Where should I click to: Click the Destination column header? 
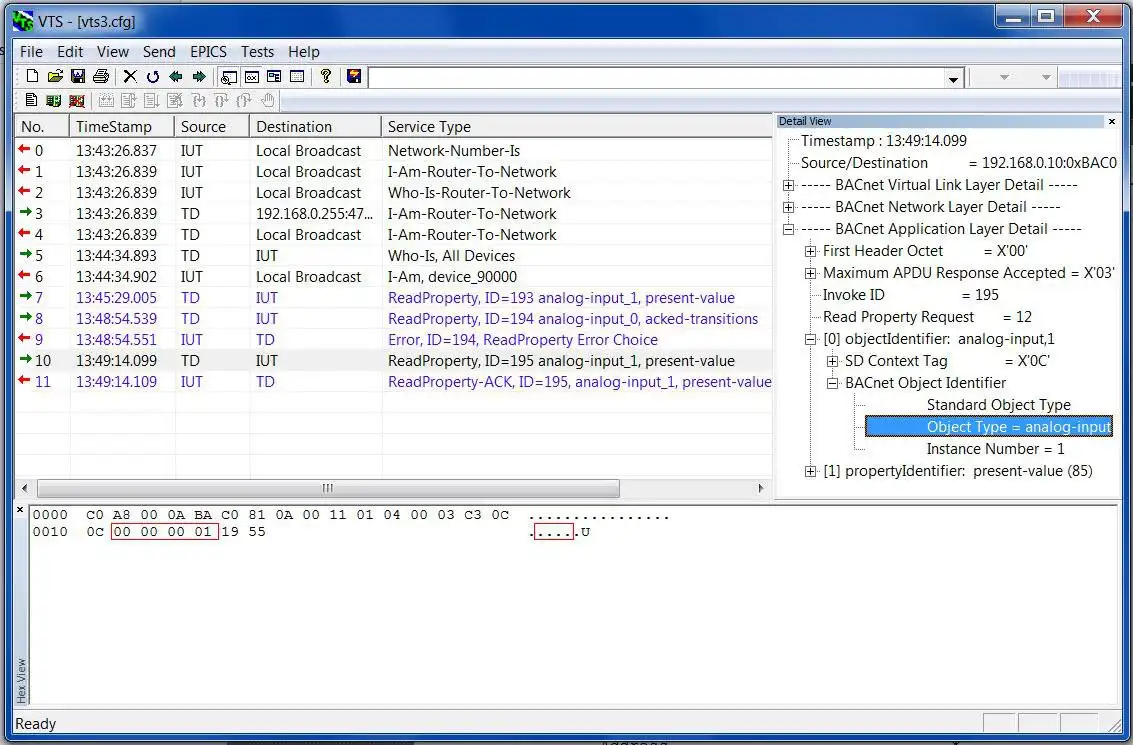click(x=315, y=126)
